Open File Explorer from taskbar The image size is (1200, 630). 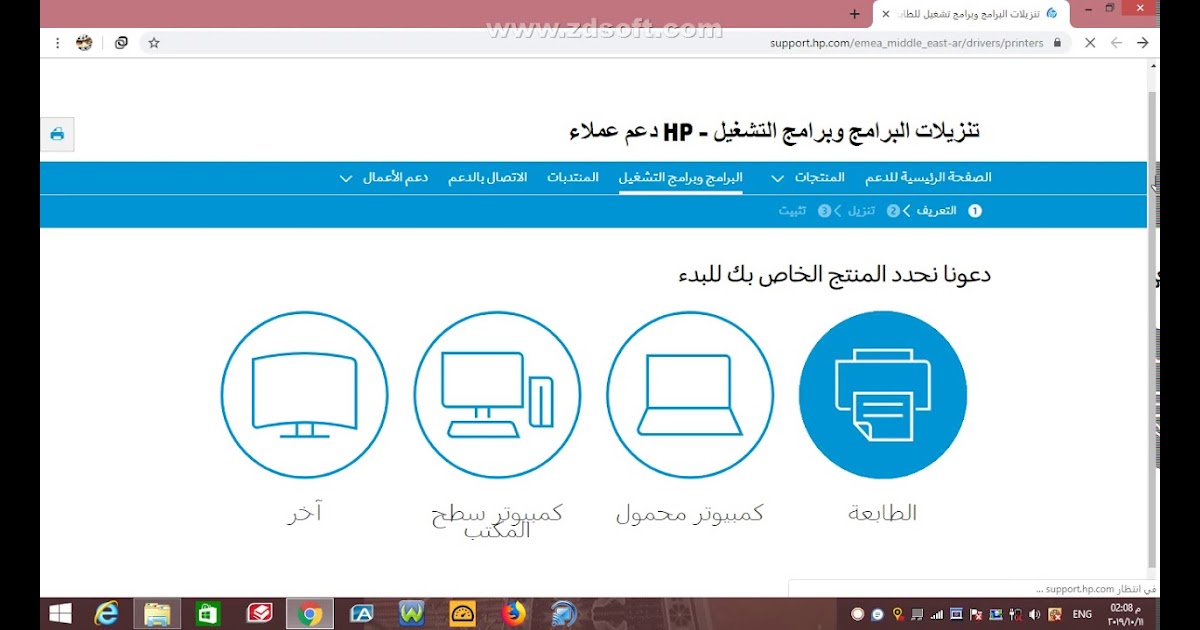click(x=157, y=614)
